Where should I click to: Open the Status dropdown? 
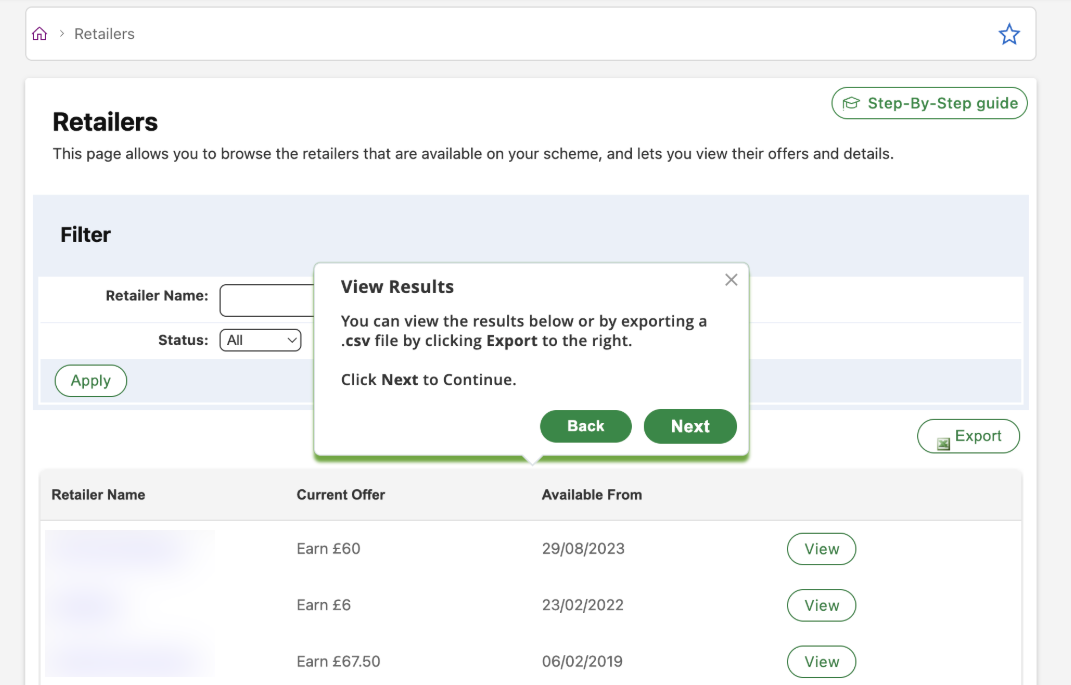260,340
